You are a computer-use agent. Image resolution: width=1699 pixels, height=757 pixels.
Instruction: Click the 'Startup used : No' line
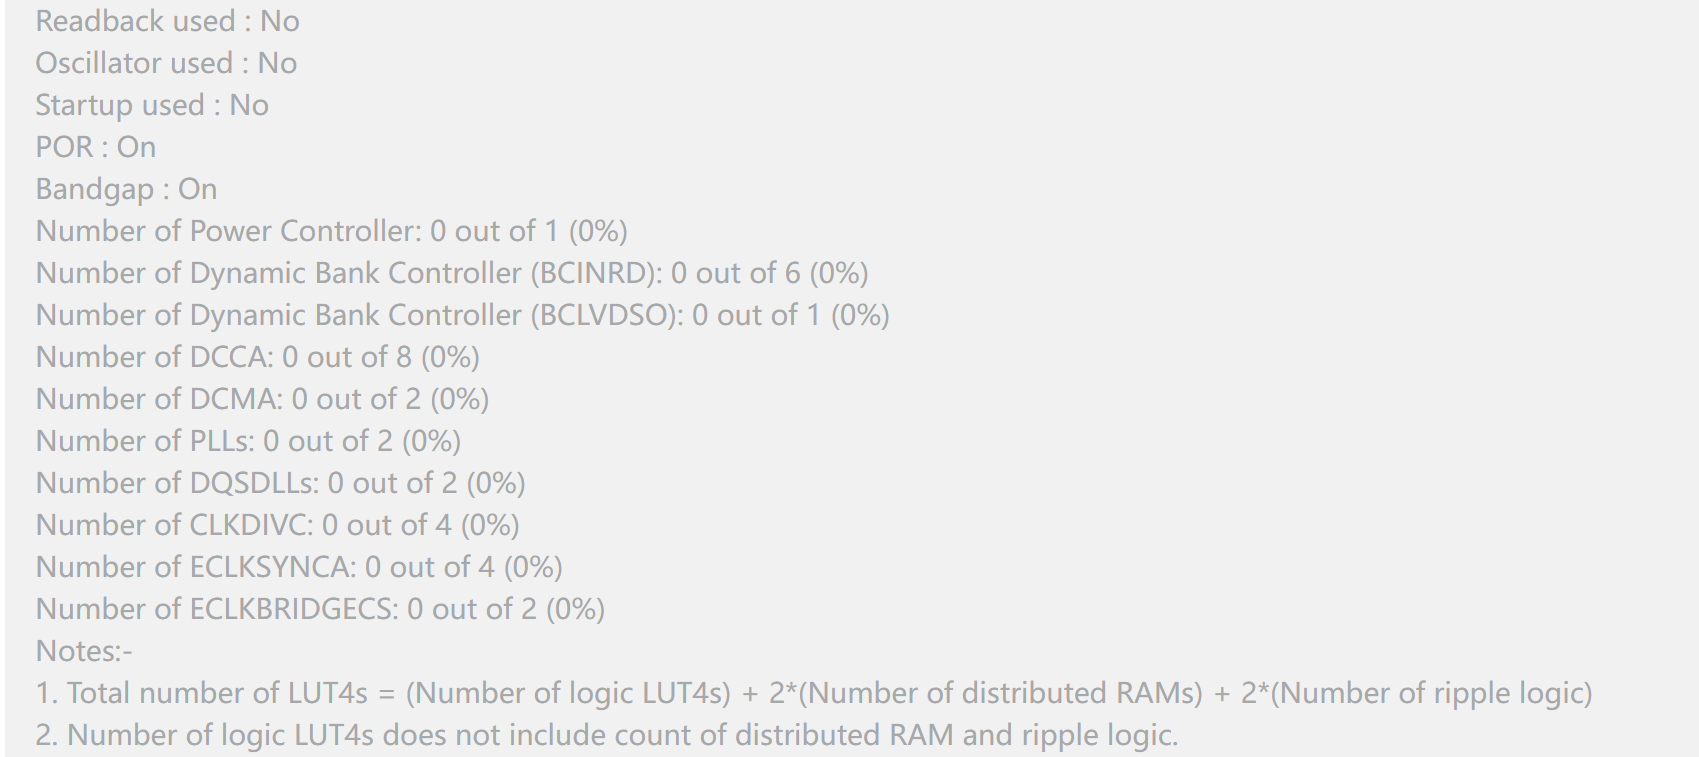click(152, 105)
